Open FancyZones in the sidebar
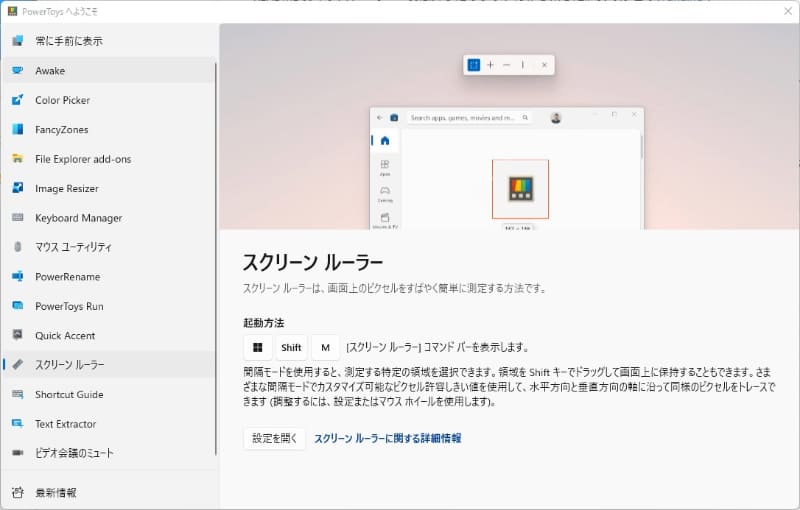This screenshot has height=510, width=800. click(109, 130)
